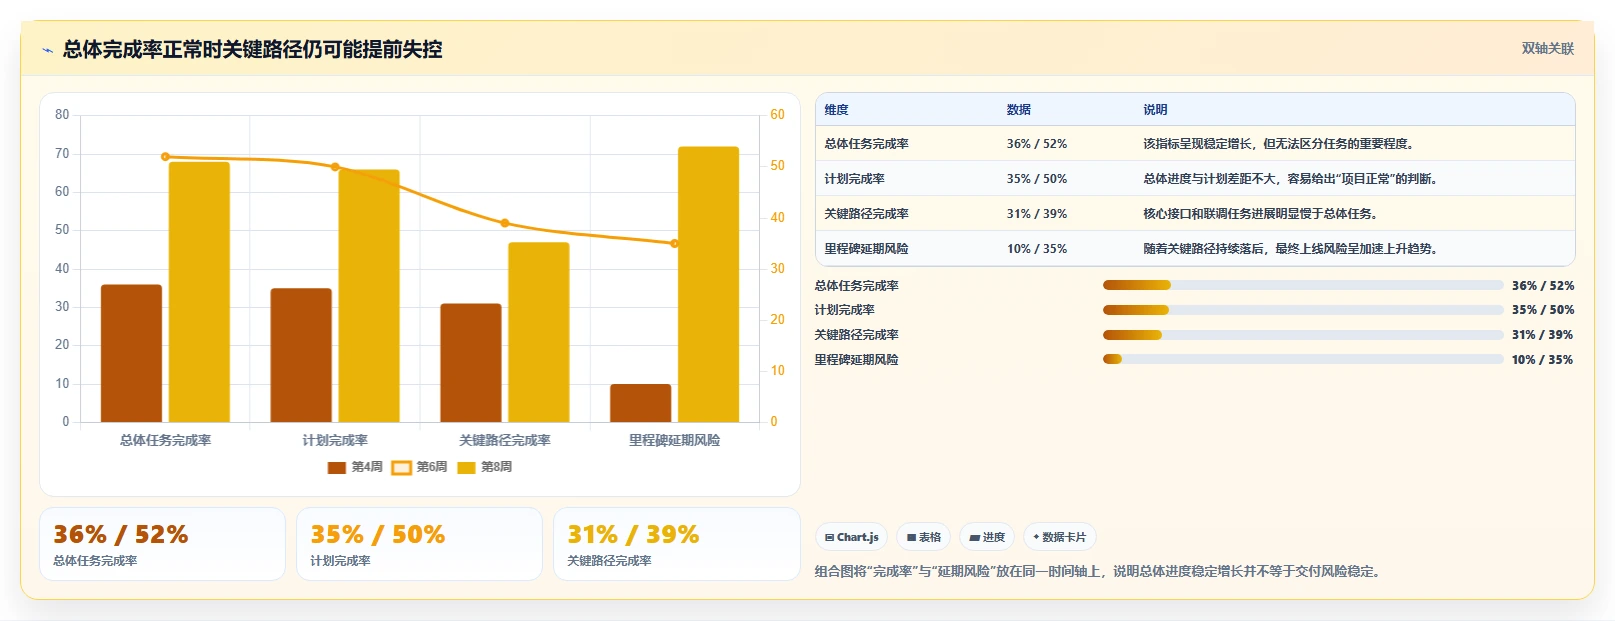Select the Chart.js tag chip
Image resolution: width=1615 pixels, height=621 pixels.
(x=851, y=537)
